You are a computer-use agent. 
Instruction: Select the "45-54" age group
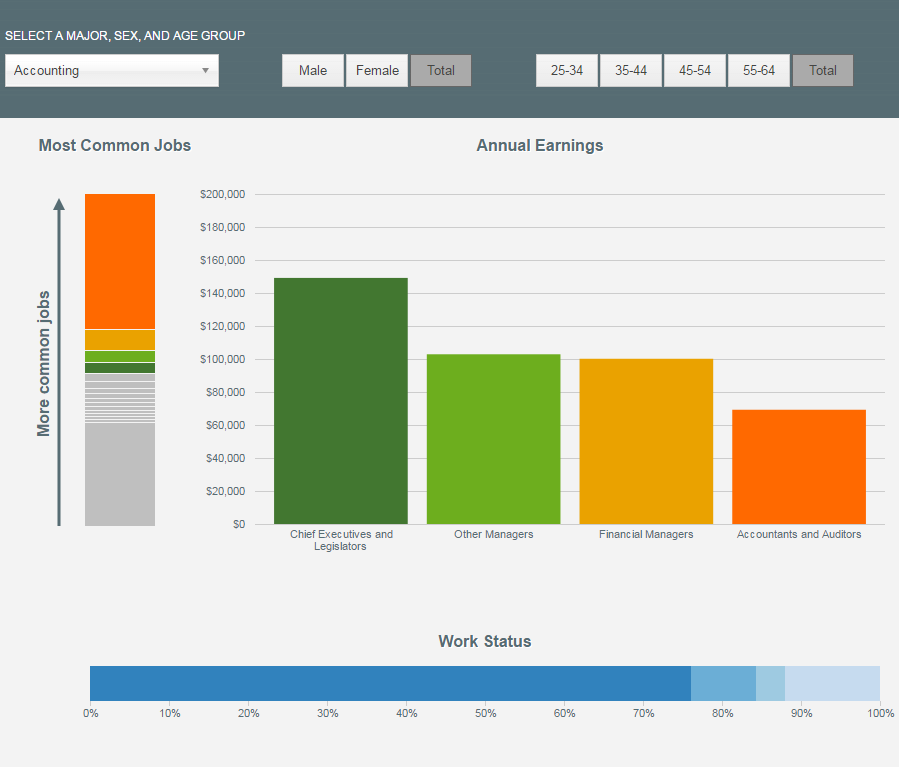pos(694,70)
